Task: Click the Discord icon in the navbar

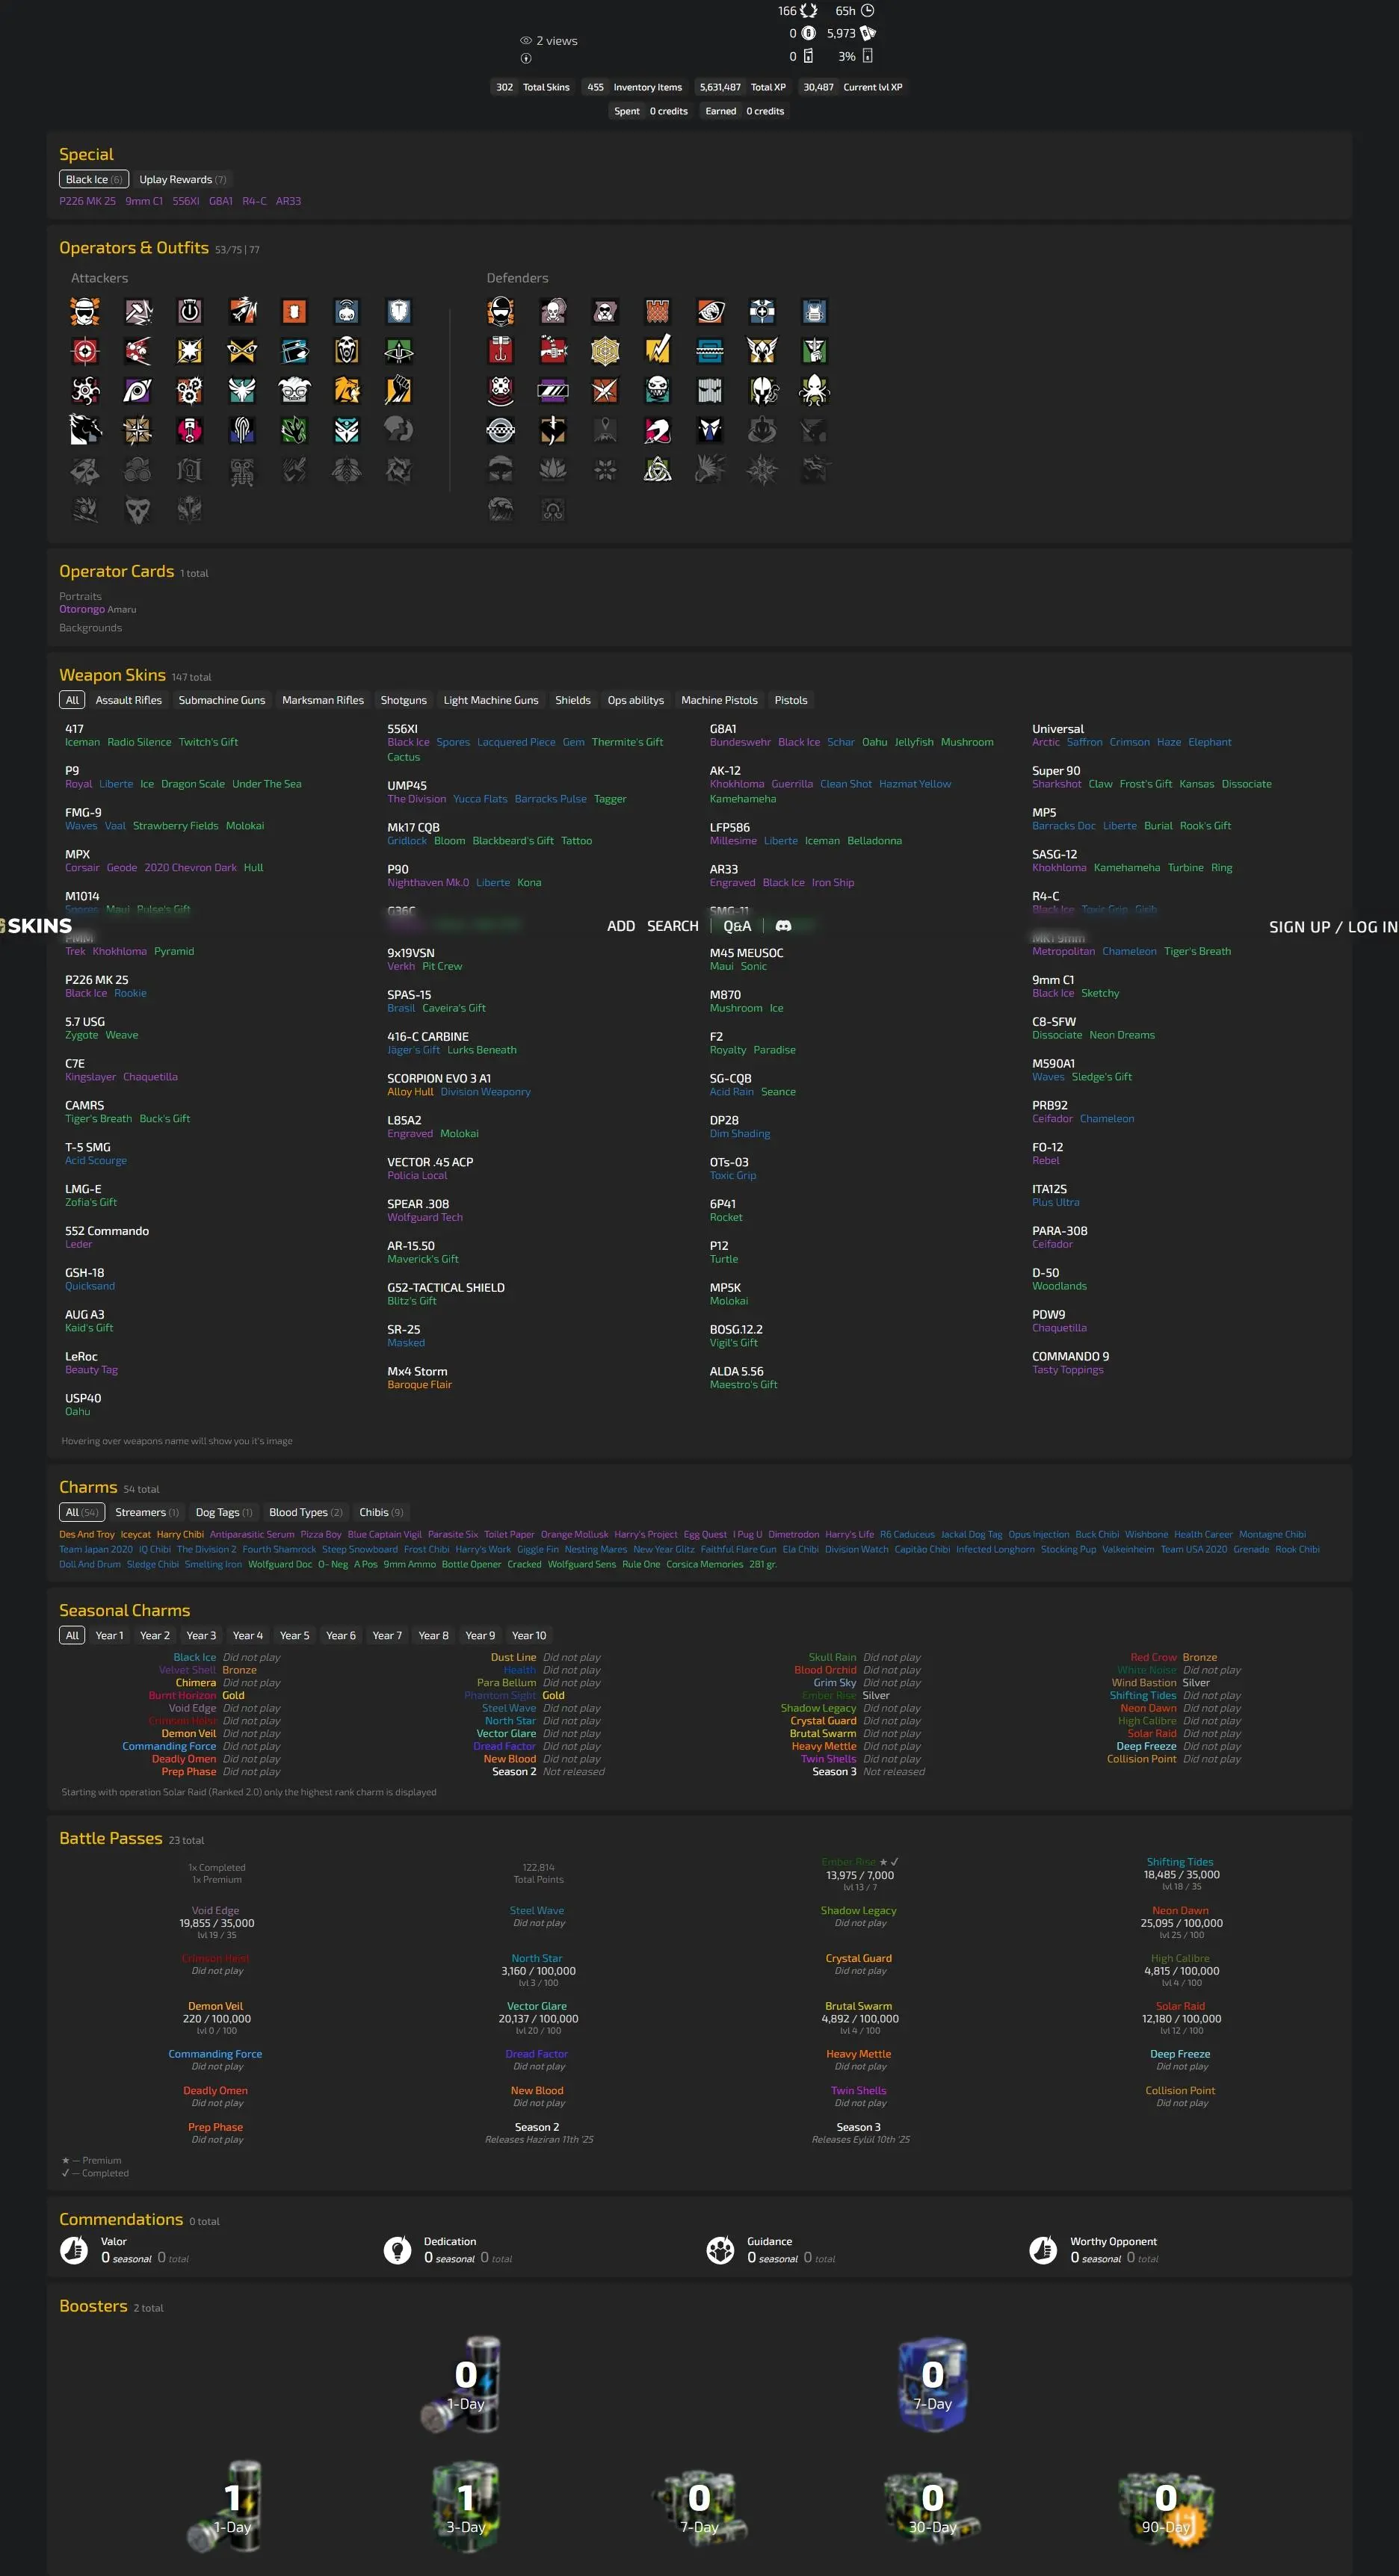Action: [x=783, y=926]
